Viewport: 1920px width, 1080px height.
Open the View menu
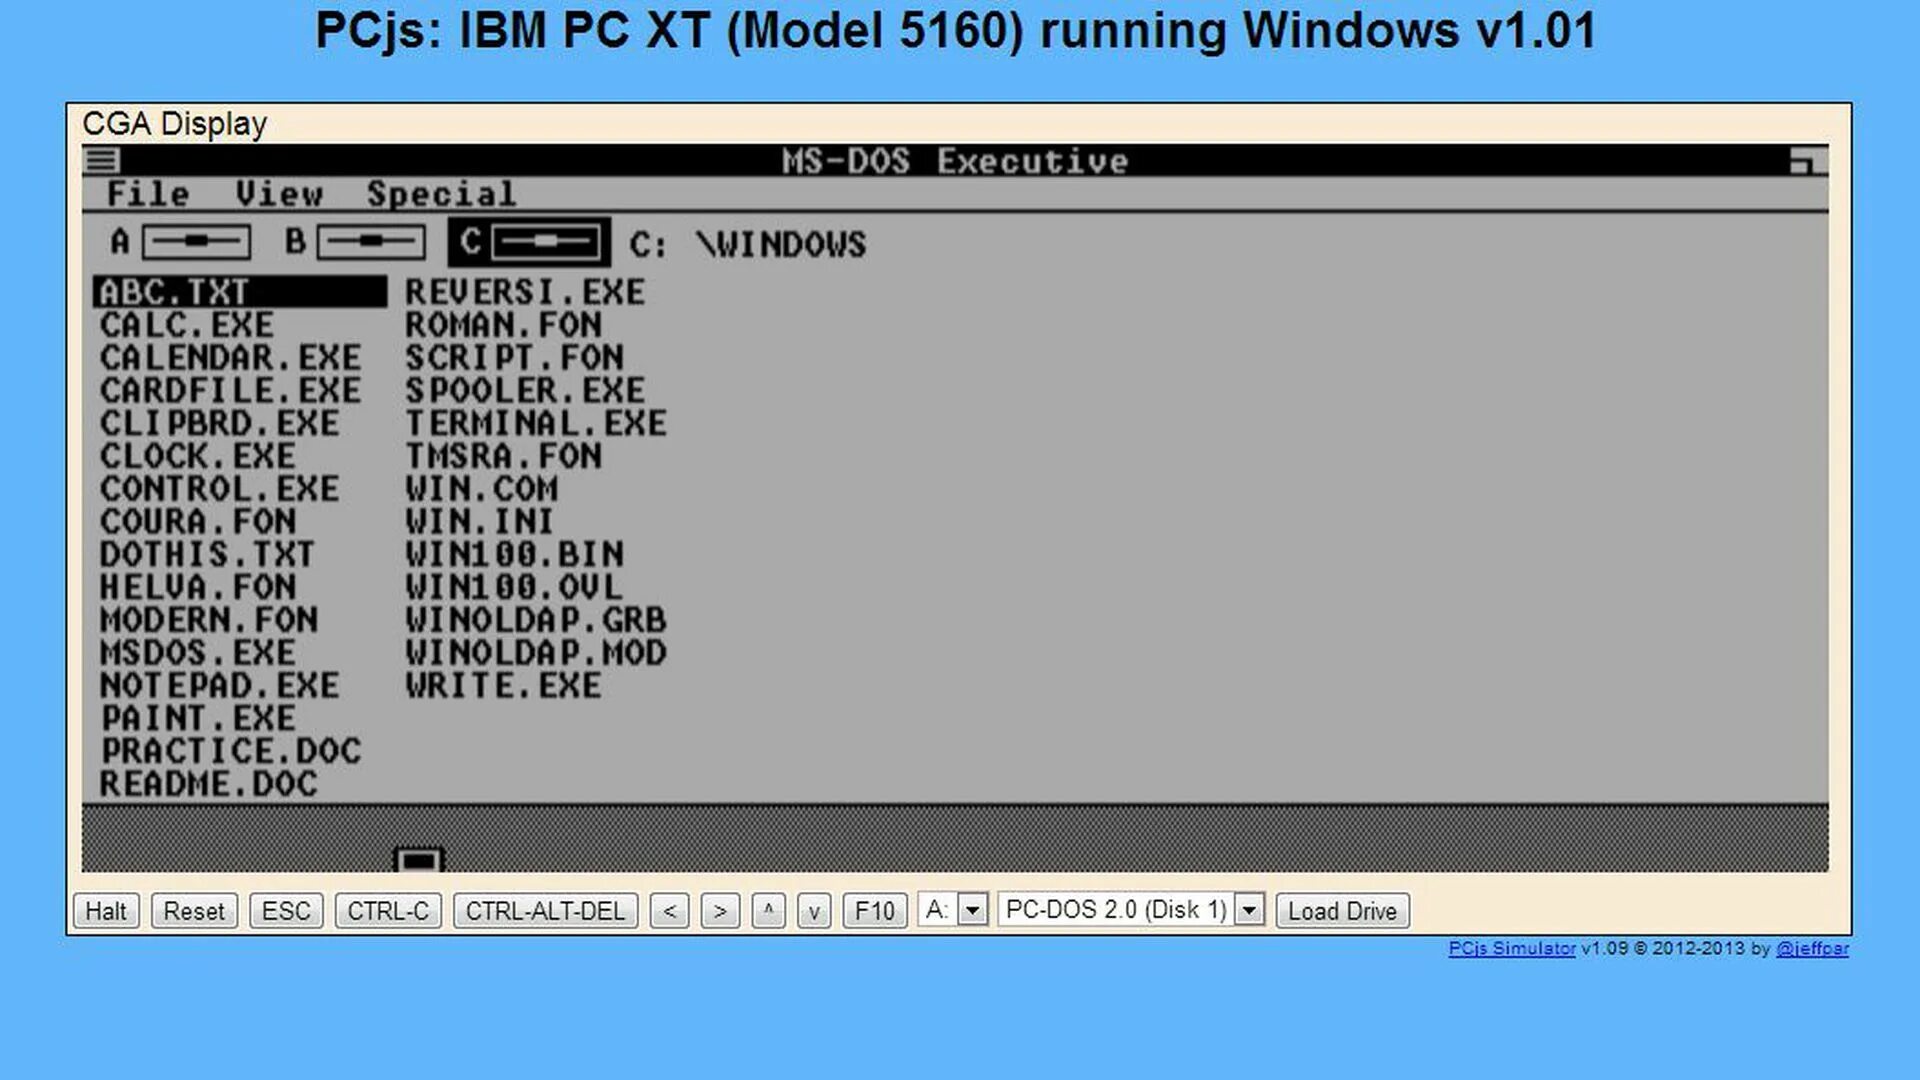(279, 194)
